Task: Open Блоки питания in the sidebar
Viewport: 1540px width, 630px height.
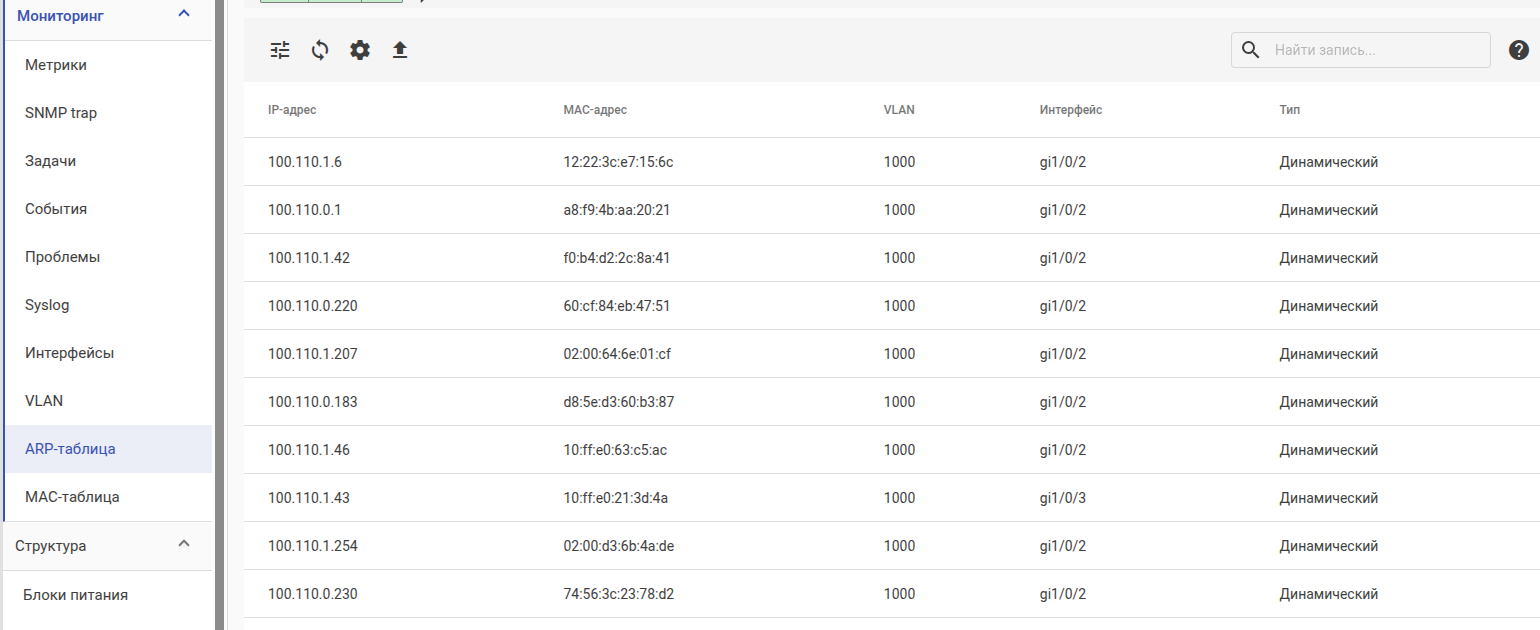Action: (x=76, y=595)
